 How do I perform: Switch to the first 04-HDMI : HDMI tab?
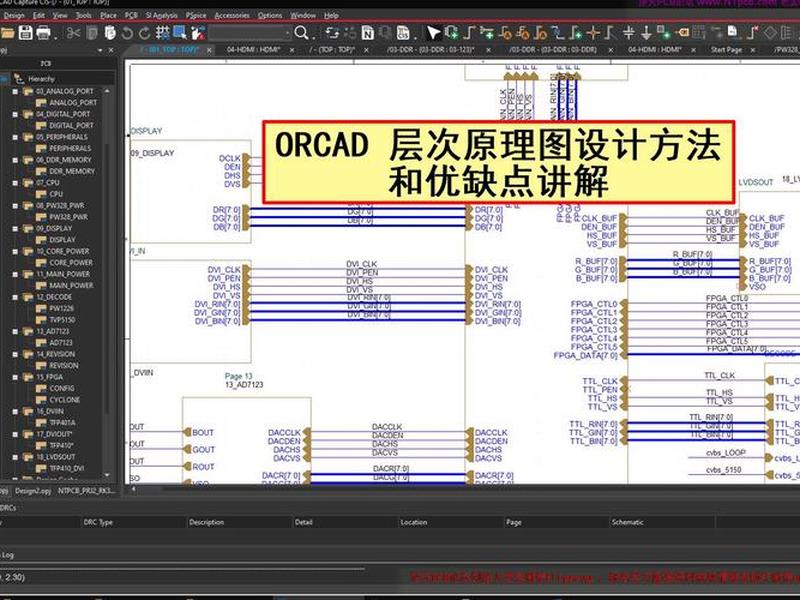click(254, 50)
